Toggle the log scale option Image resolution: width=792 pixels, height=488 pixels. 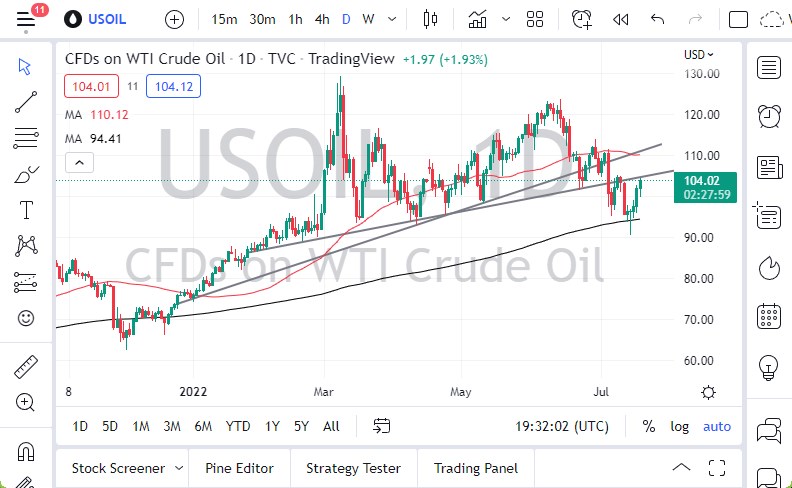pyautogui.click(x=680, y=427)
